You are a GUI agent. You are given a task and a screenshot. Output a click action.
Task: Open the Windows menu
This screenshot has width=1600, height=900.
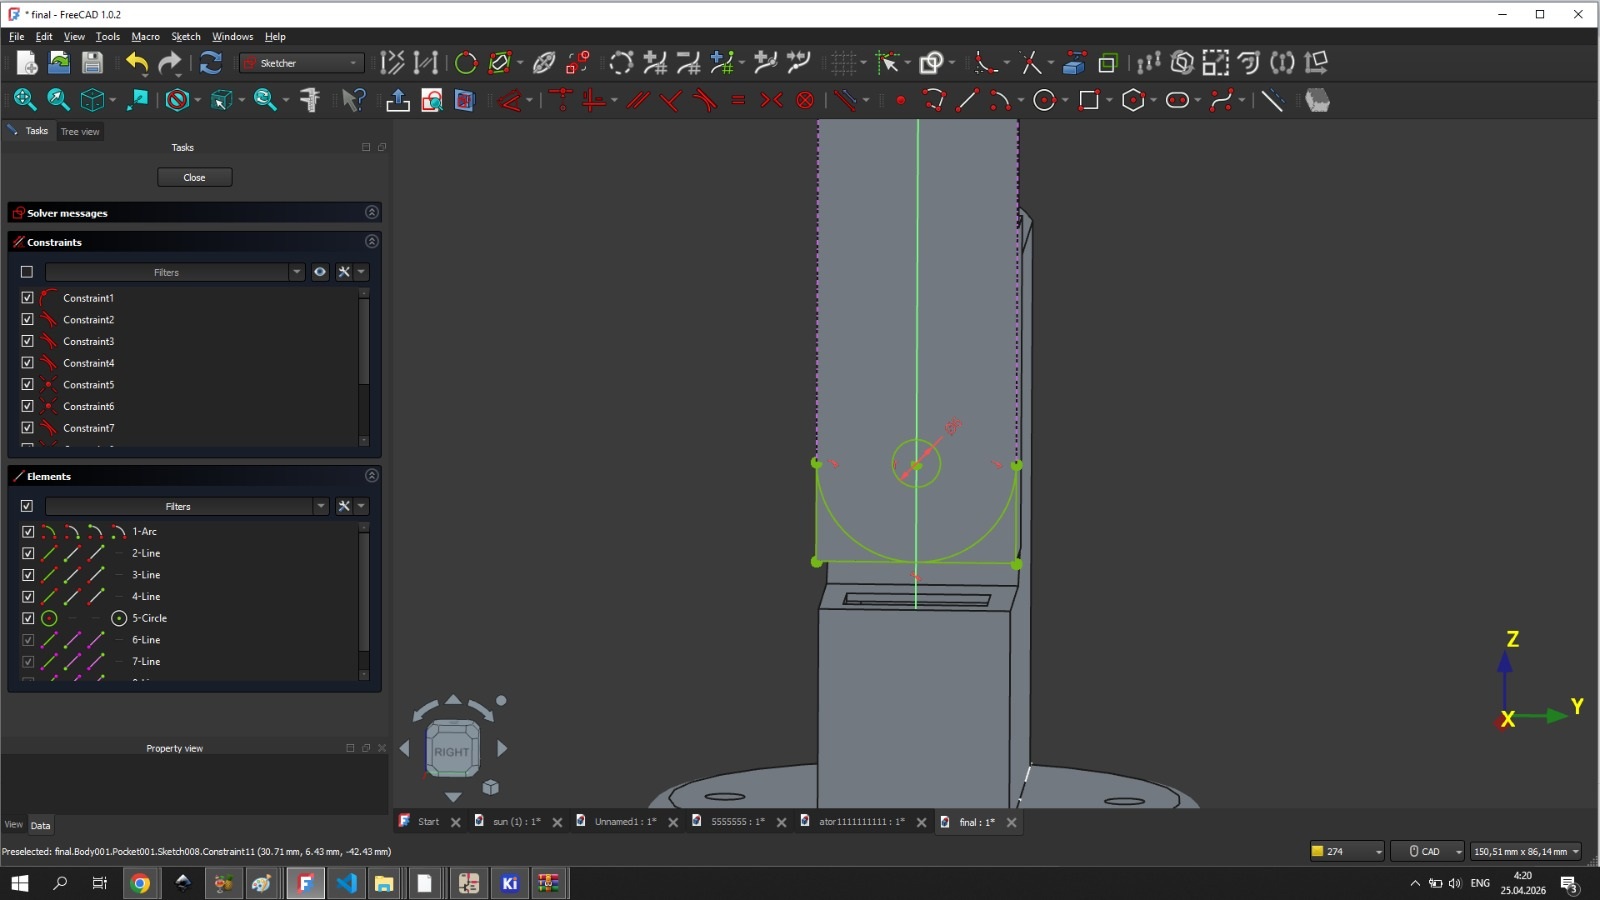233,36
